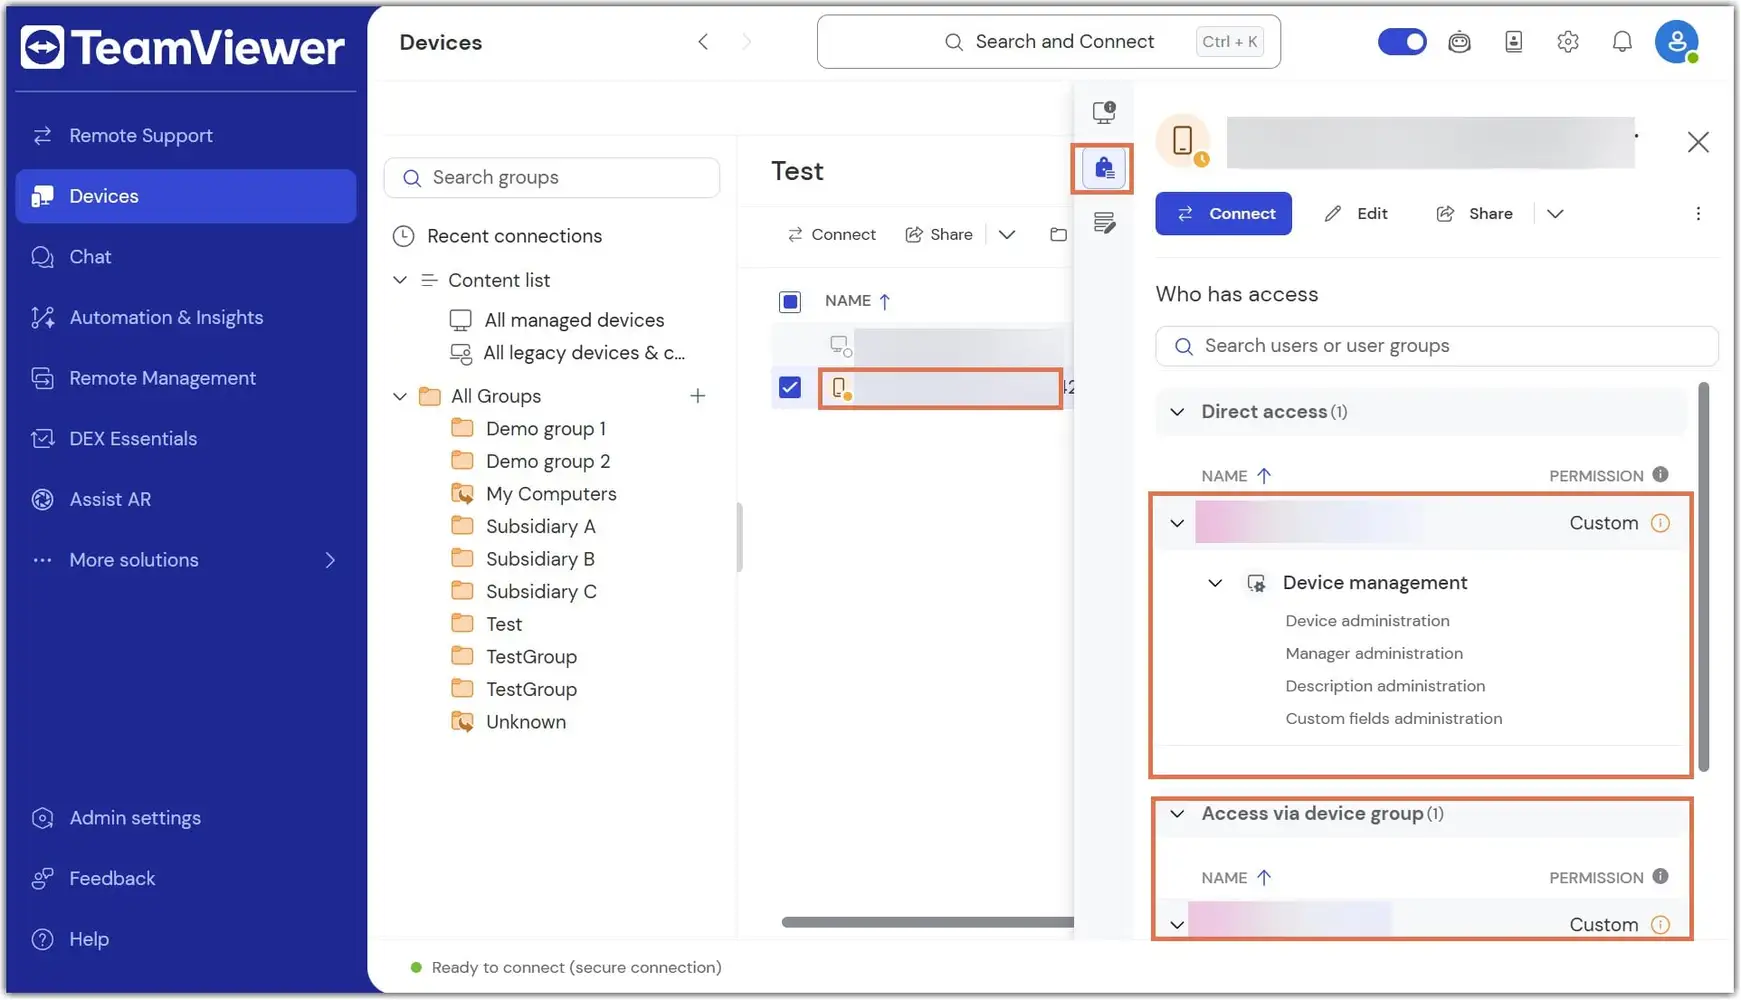This screenshot has width=1741, height=1000.
Task: Select the My Computers folder
Action: point(533,494)
